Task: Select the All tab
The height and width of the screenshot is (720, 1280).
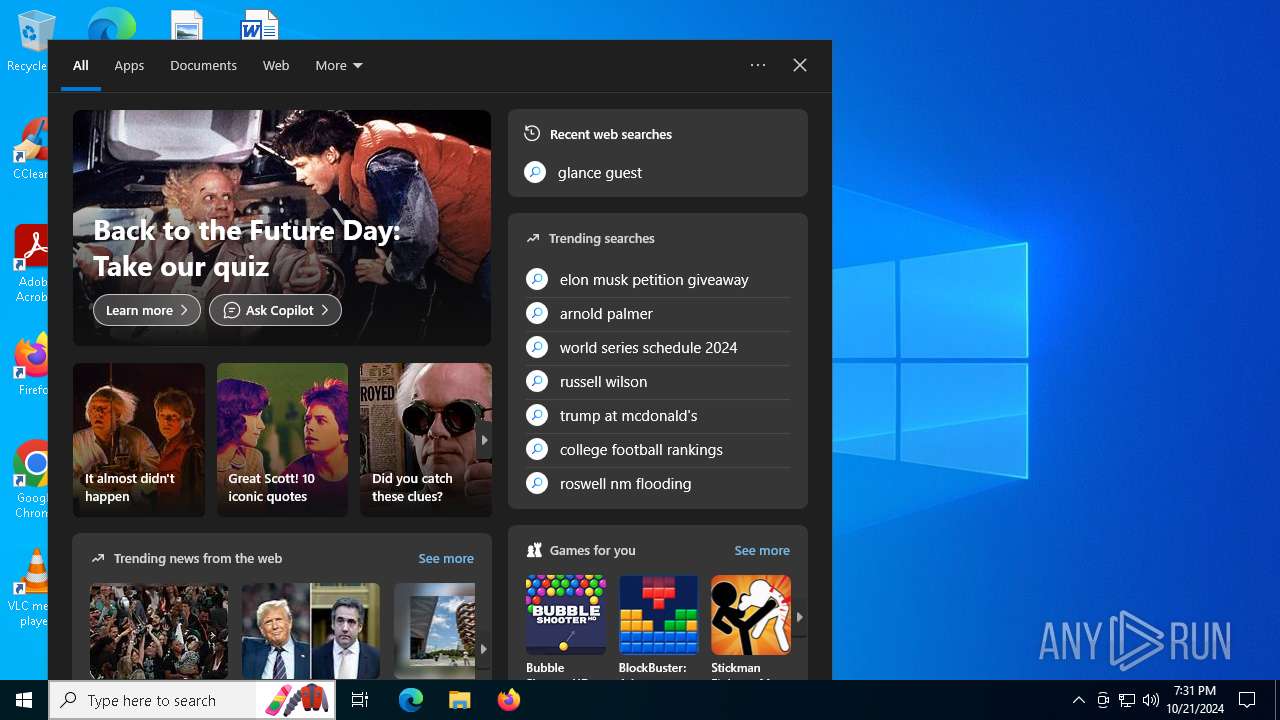Action: 81,65
